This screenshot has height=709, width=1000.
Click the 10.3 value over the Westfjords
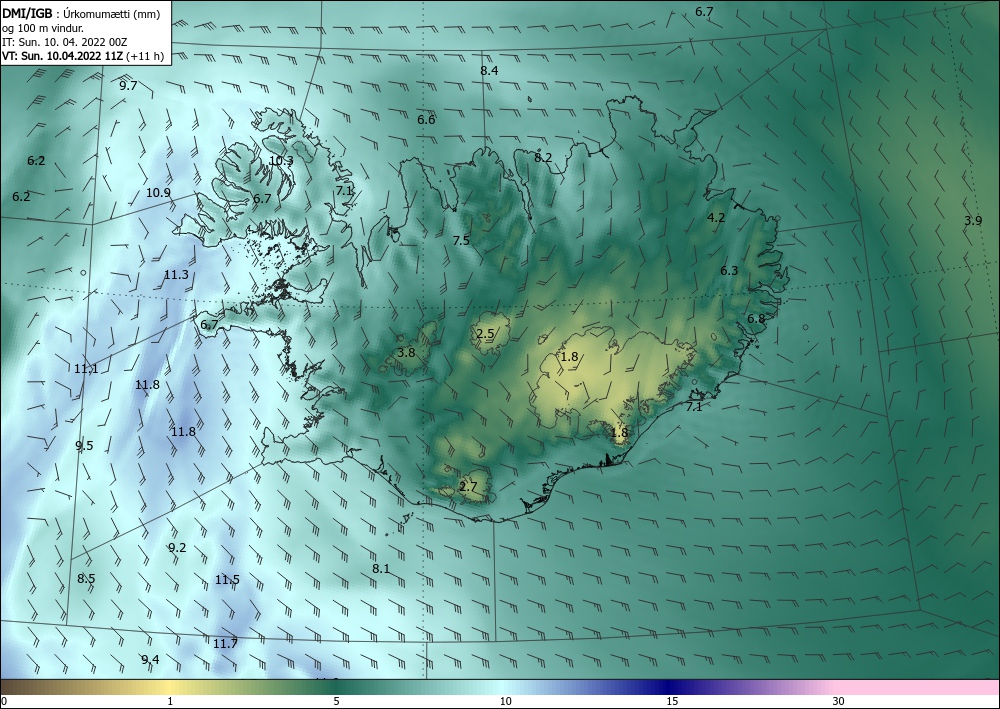pos(281,161)
